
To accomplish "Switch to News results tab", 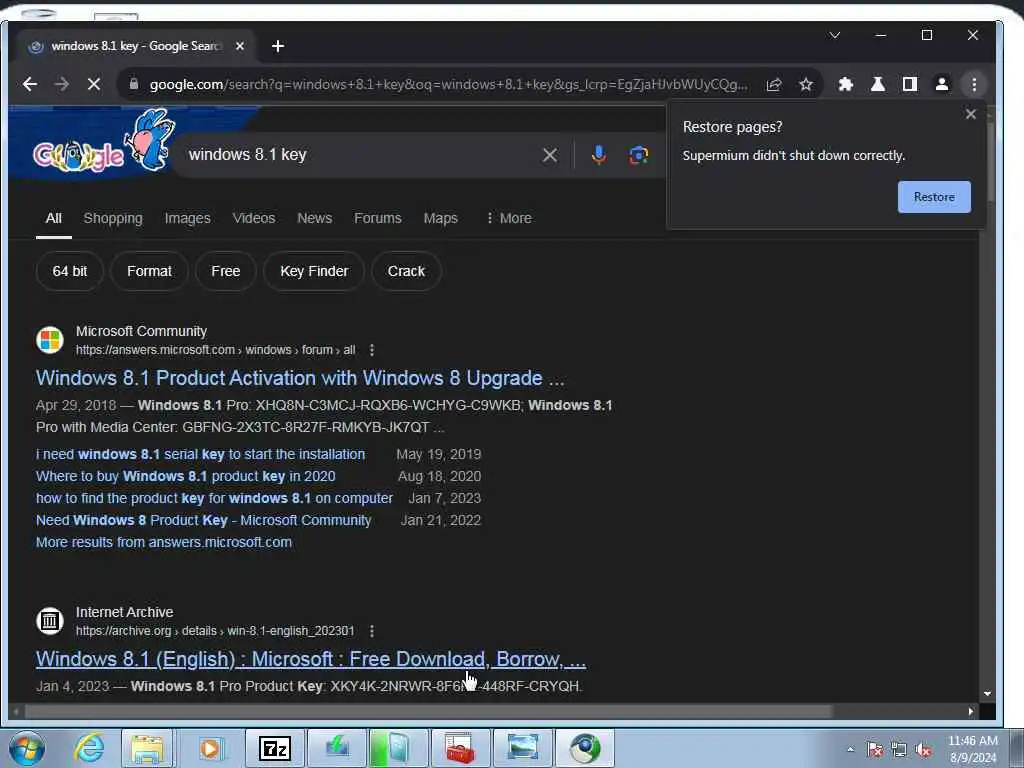I will (x=315, y=218).
